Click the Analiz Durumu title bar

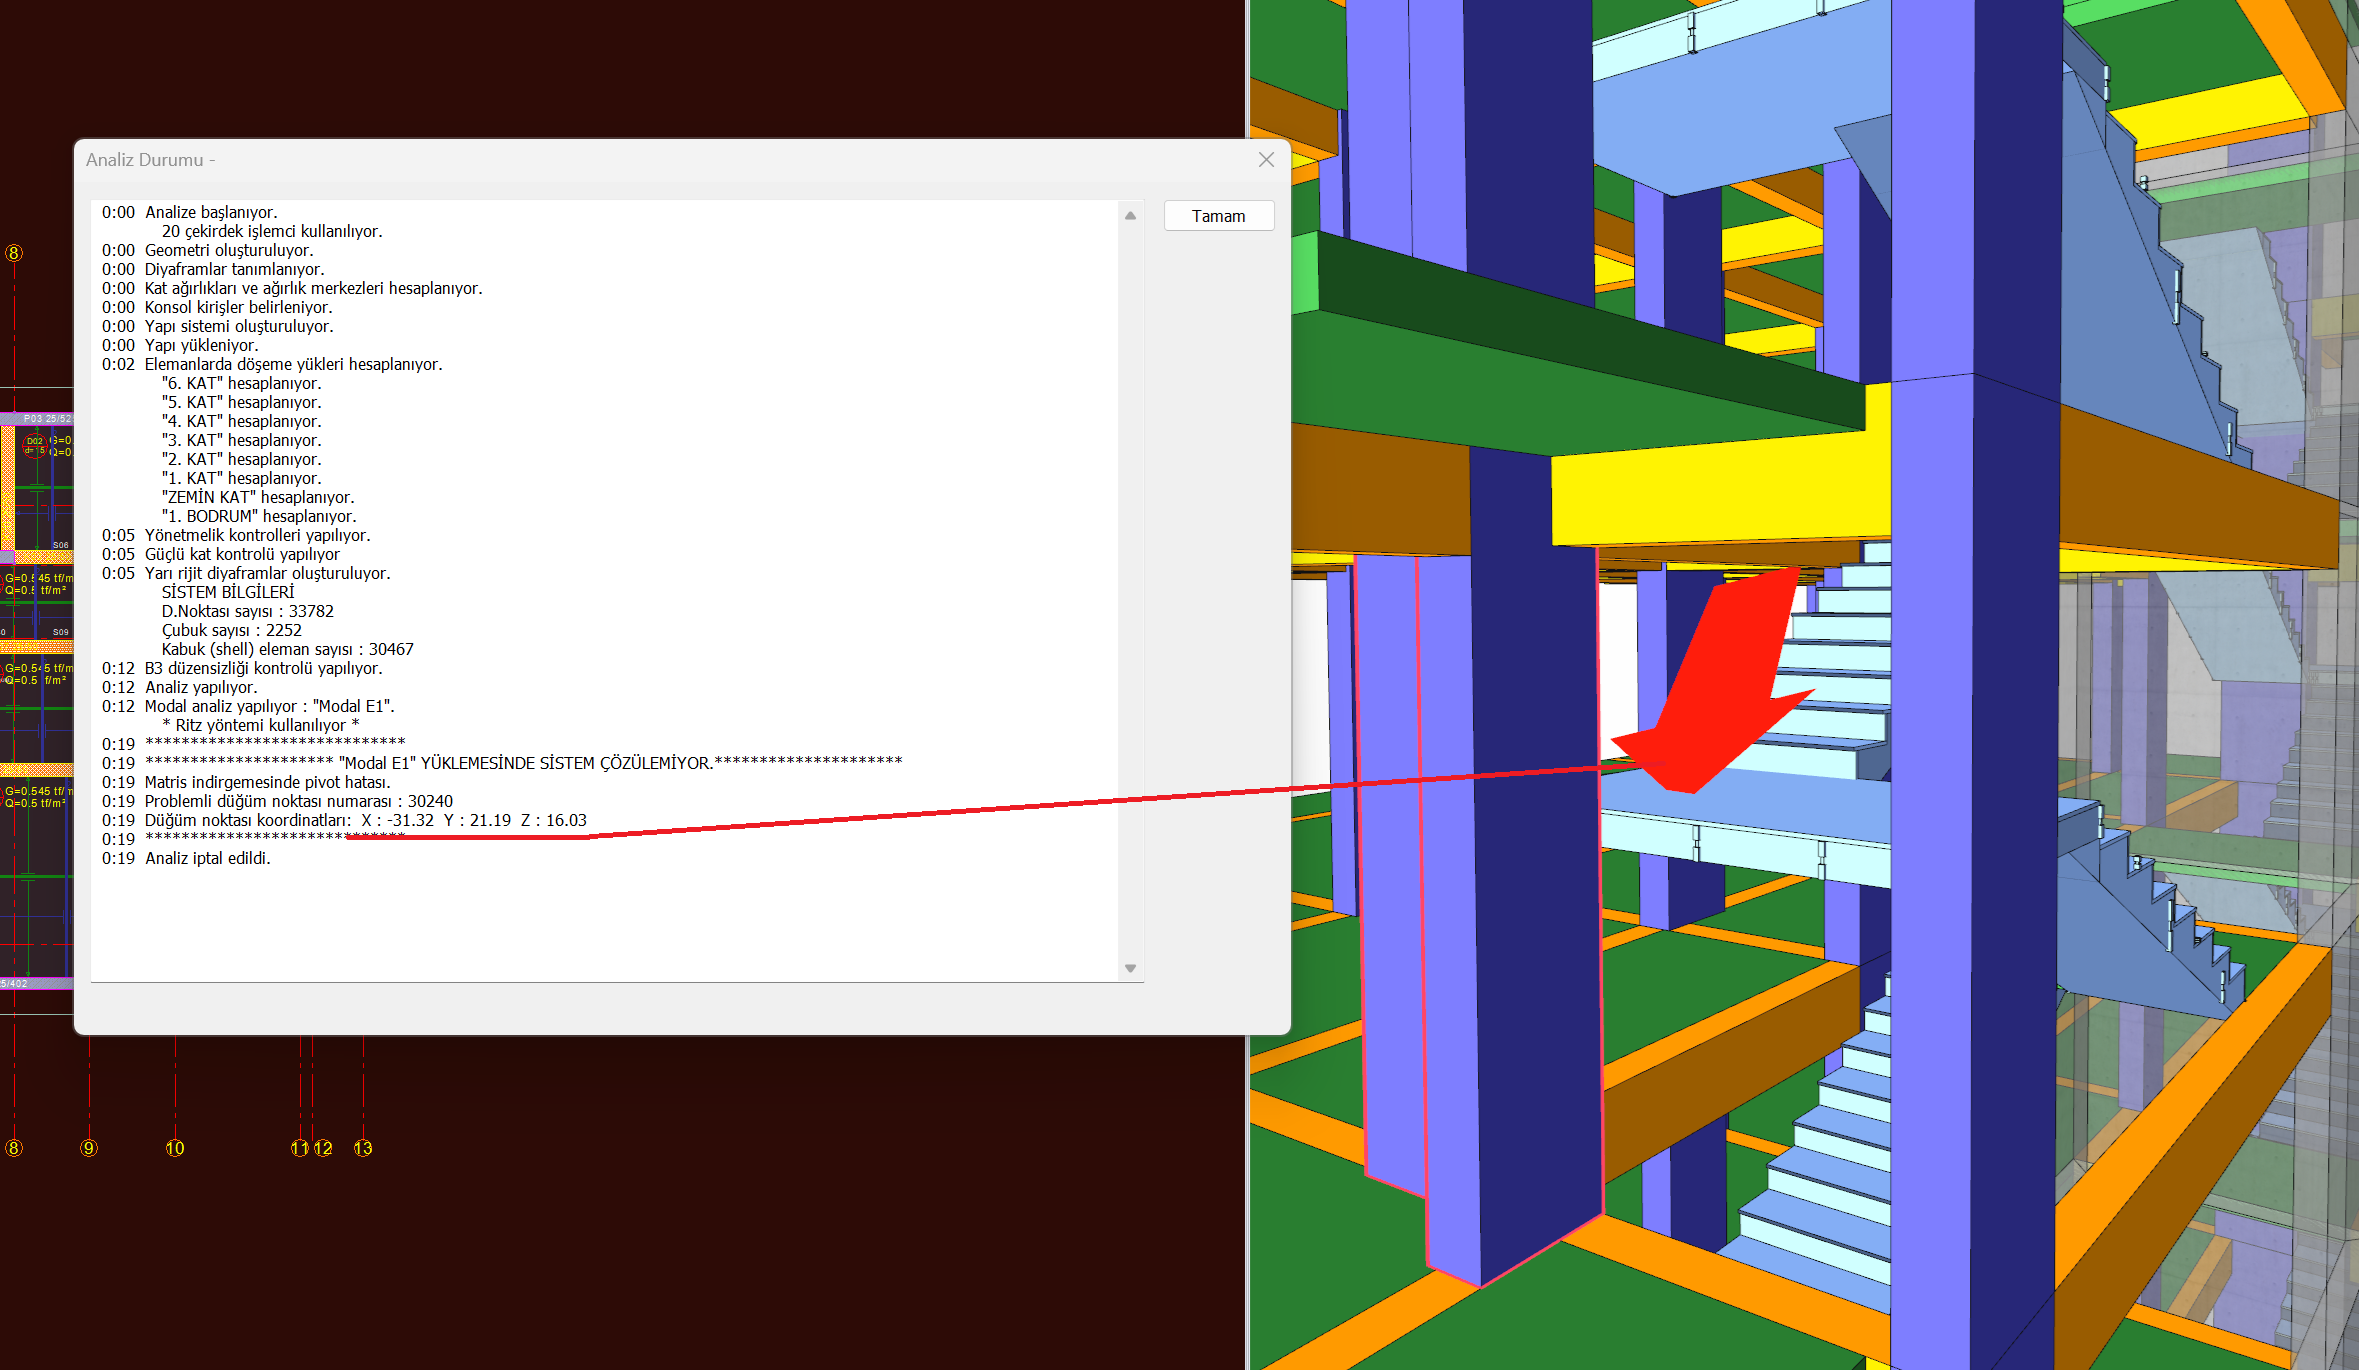tap(600, 160)
